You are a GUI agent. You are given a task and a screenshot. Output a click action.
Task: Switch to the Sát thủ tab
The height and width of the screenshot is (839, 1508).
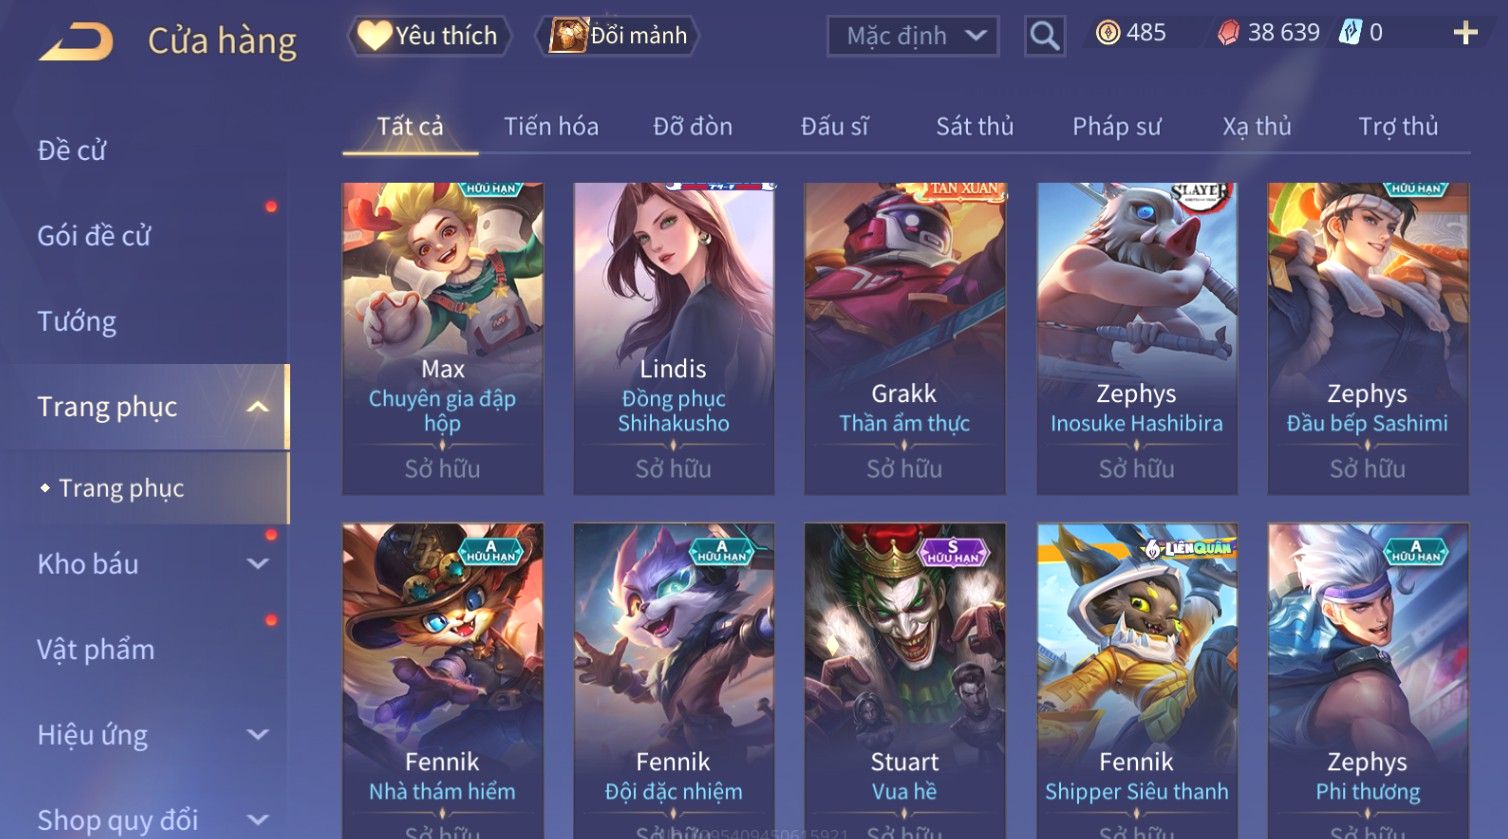tap(975, 126)
